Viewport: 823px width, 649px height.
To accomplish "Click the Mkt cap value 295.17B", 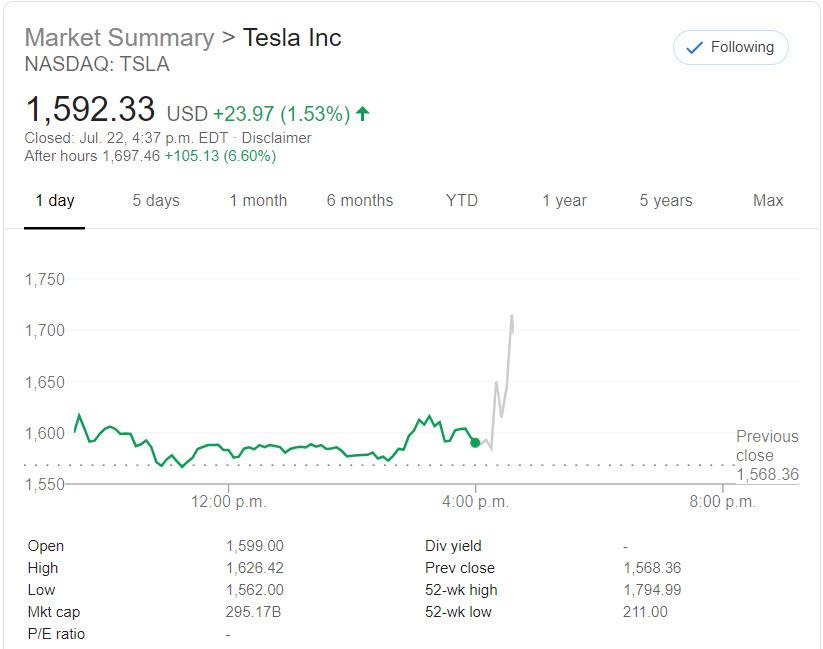I will tap(255, 612).
